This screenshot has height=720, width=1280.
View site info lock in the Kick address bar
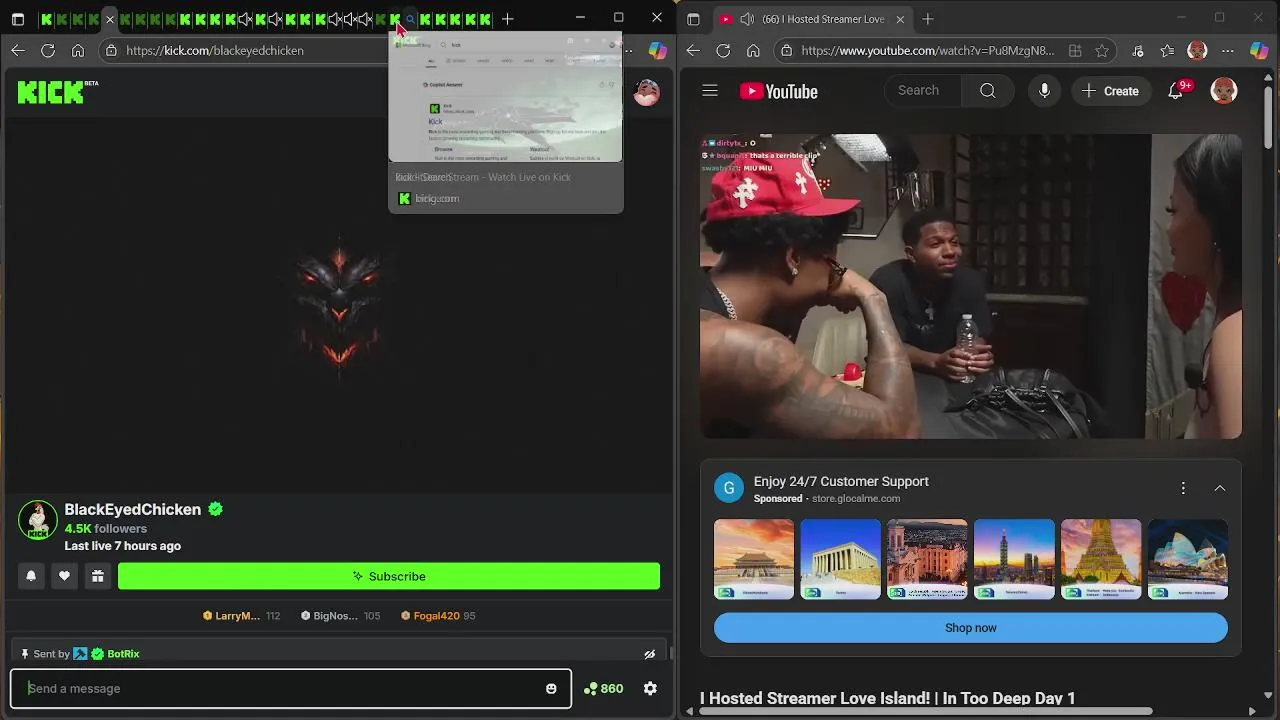point(111,50)
